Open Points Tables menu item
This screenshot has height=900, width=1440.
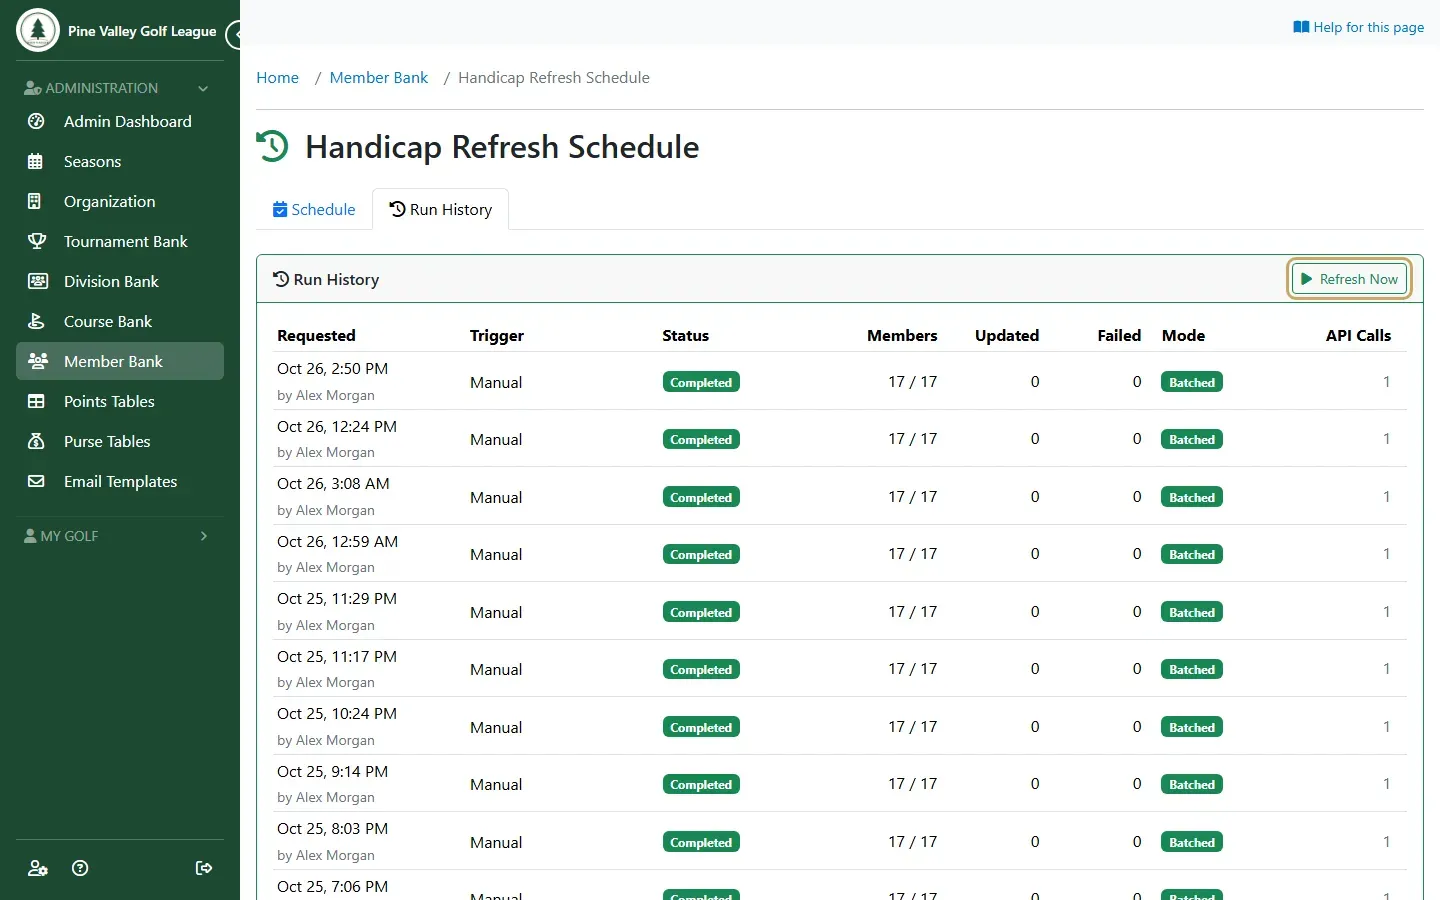120,401
